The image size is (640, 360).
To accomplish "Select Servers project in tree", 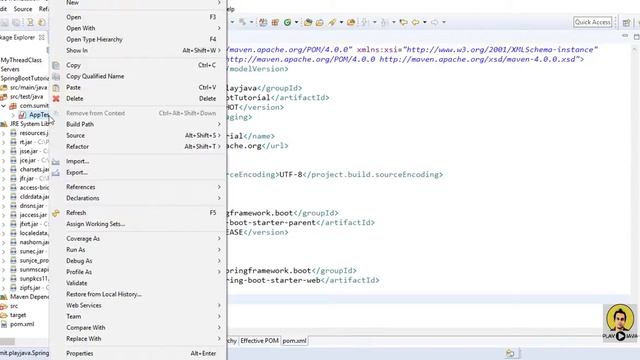I will pyautogui.click(x=10, y=69).
